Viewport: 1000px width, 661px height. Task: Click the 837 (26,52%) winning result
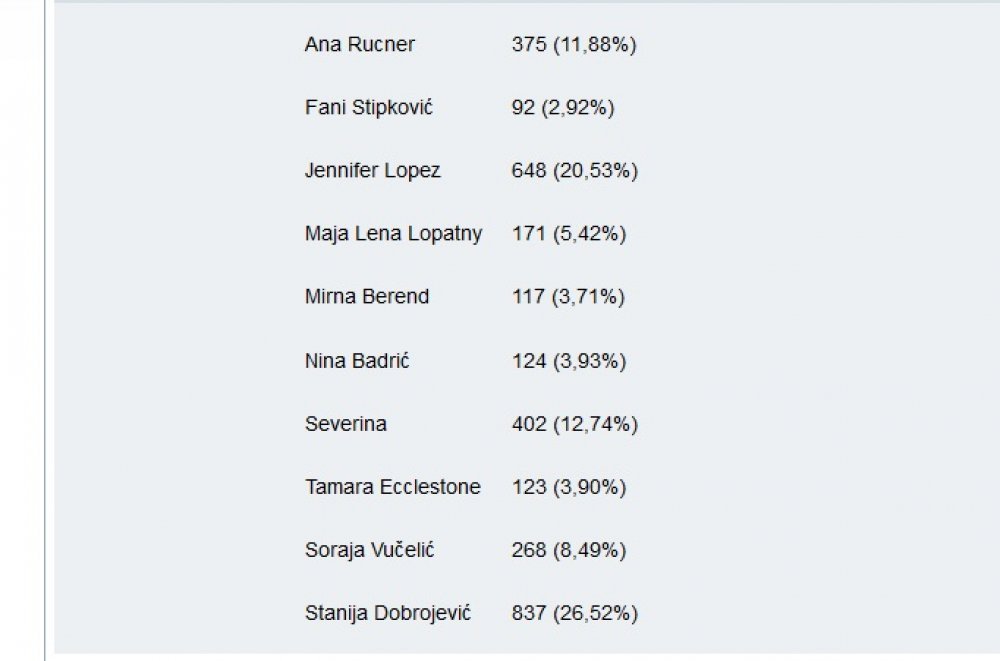pos(575,614)
